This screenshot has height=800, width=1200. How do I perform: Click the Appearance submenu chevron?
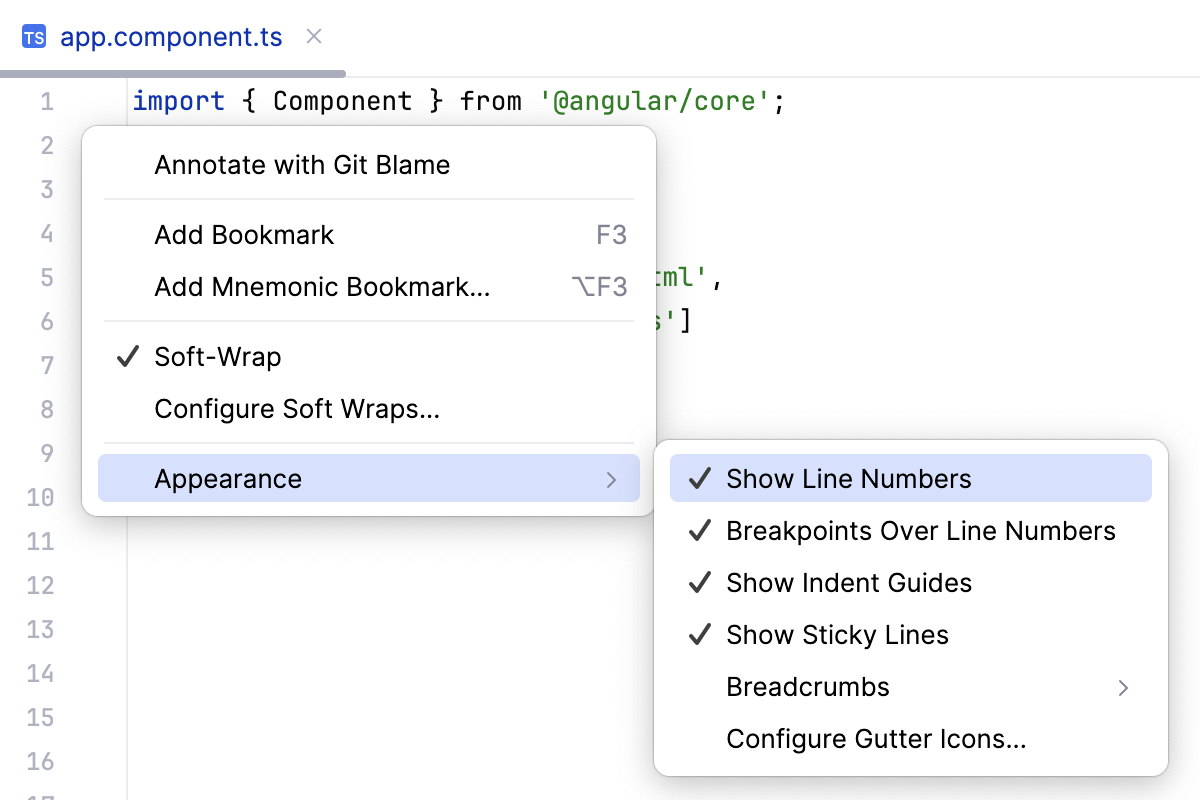pos(611,479)
